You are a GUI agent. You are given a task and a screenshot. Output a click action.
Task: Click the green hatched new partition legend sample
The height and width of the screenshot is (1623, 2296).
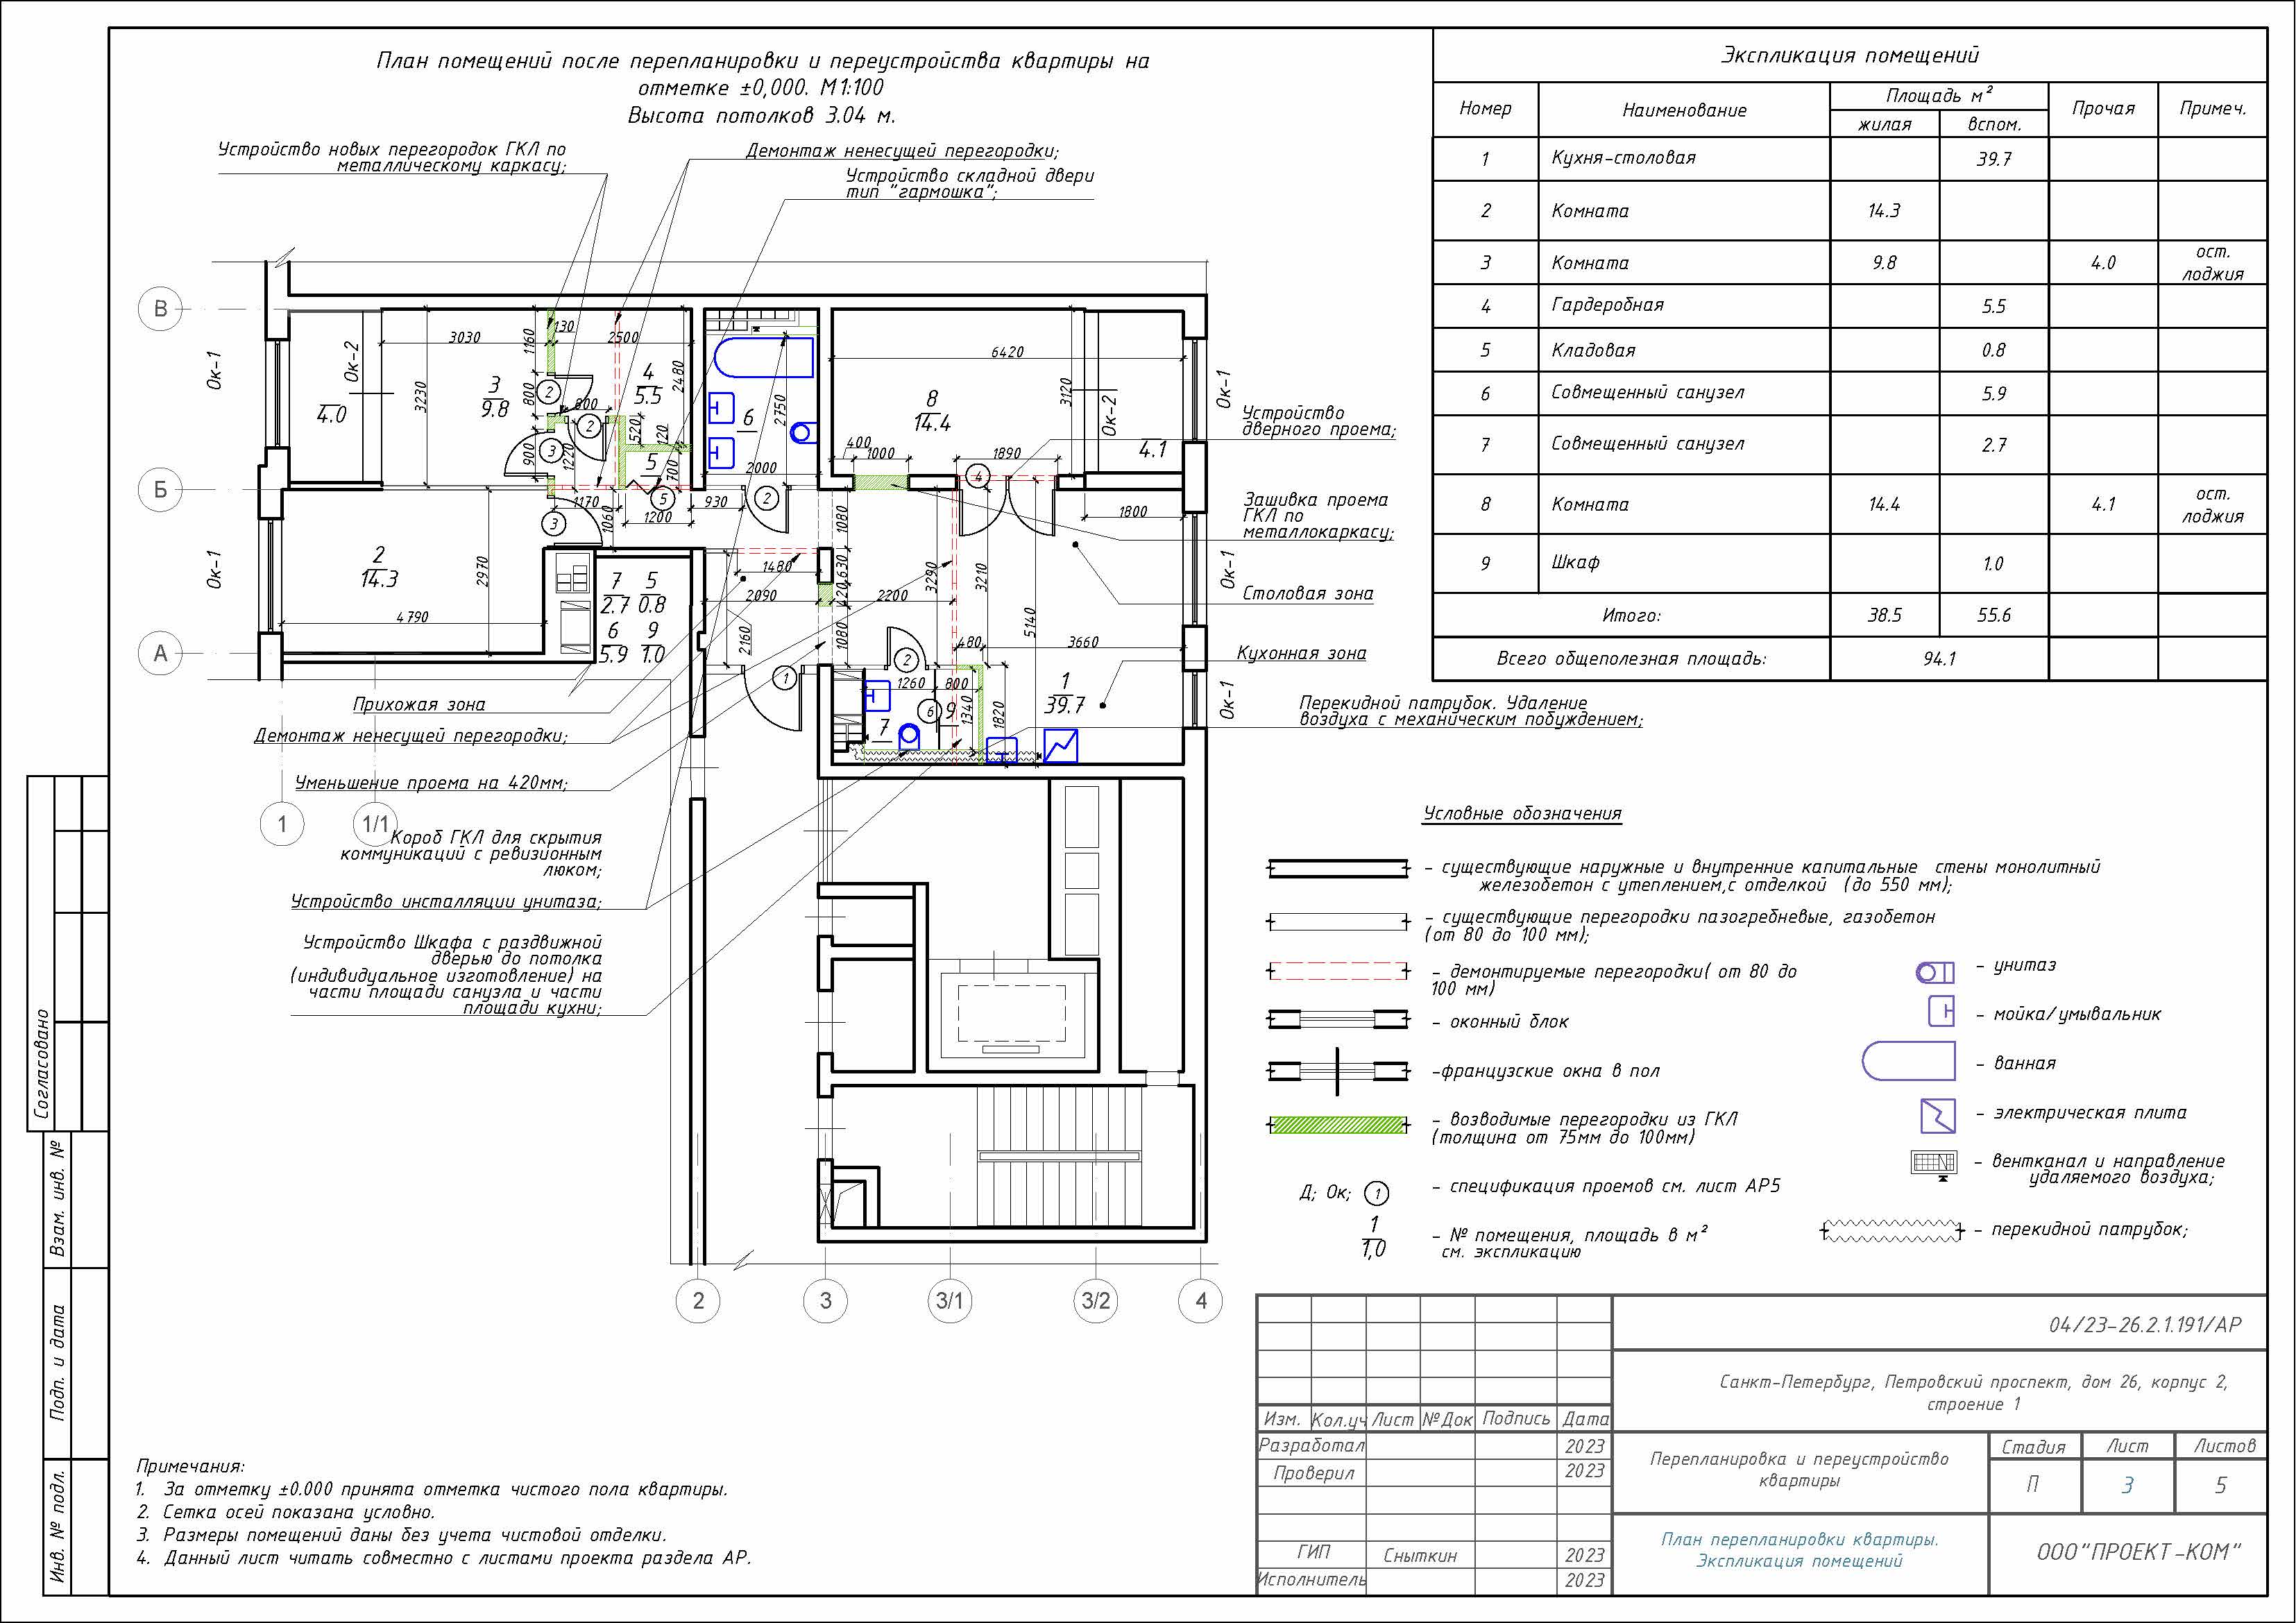1339,1125
